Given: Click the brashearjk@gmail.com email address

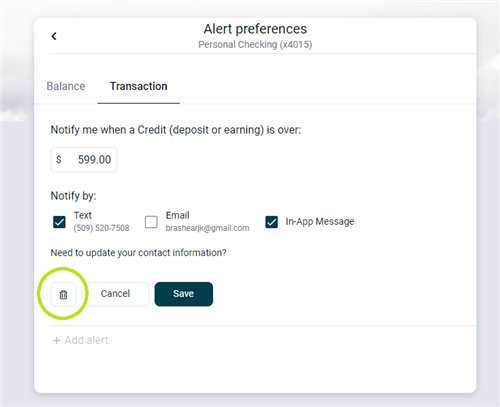Looking at the screenshot, I should pos(207,228).
